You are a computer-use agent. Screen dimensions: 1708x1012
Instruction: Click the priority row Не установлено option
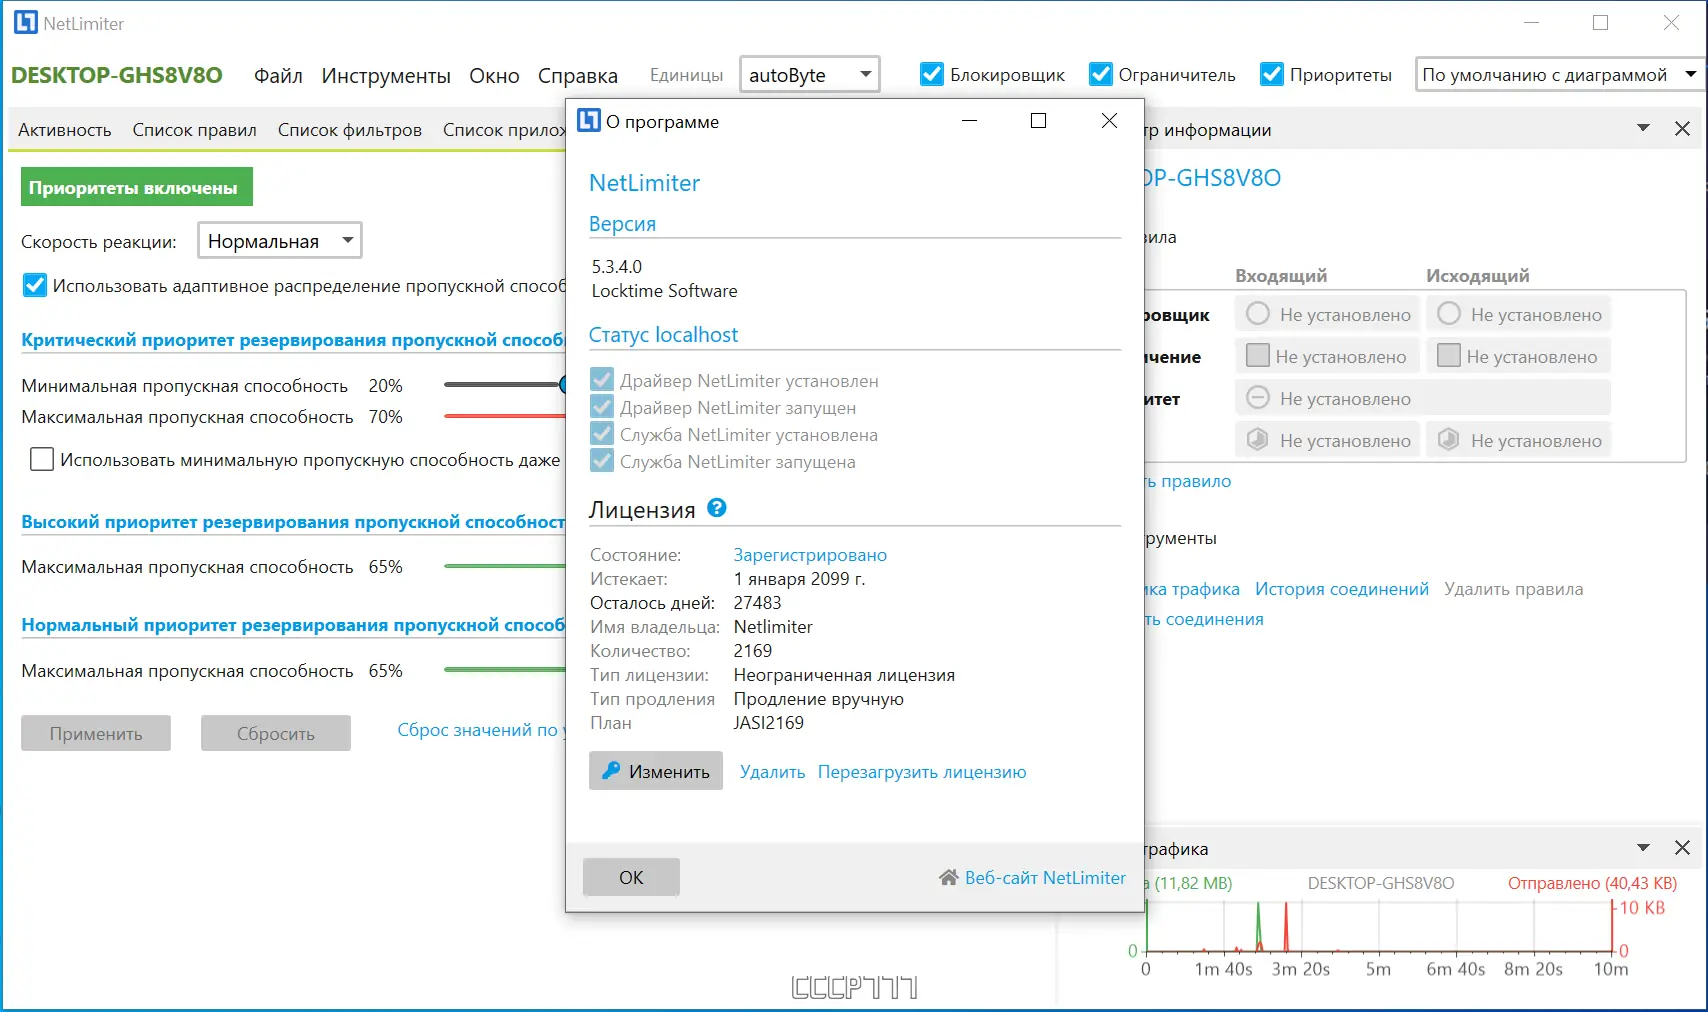point(1422,398)
